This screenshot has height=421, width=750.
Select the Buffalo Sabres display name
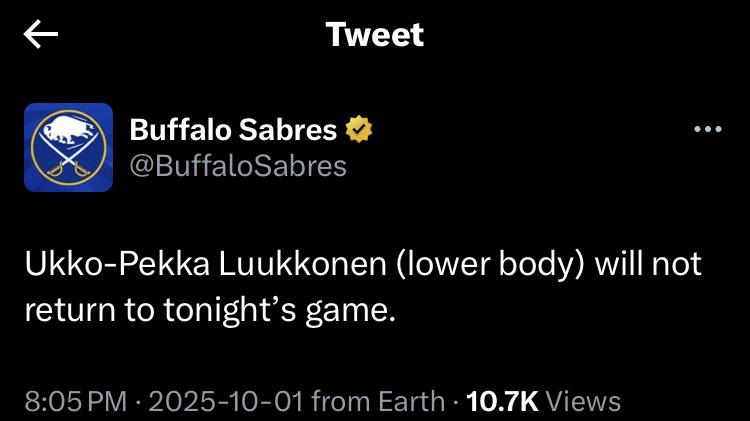coord(233,129)
